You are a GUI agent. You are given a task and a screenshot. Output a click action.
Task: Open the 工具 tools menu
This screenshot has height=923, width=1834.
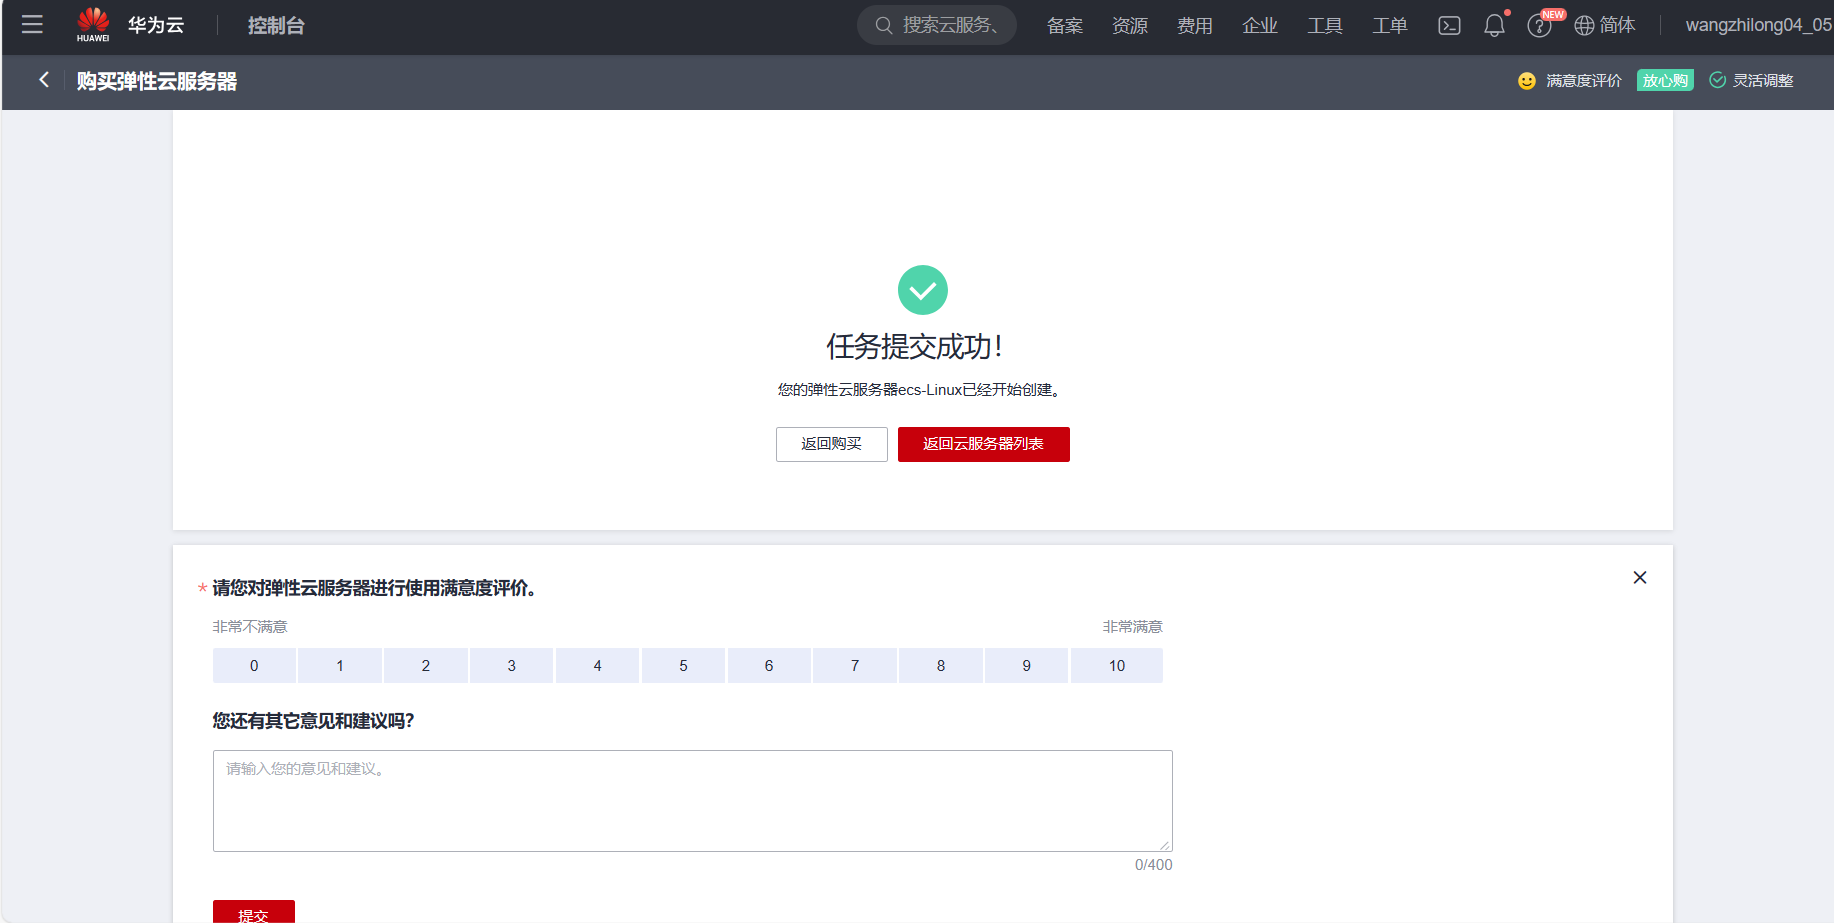tap(1324, 25)
